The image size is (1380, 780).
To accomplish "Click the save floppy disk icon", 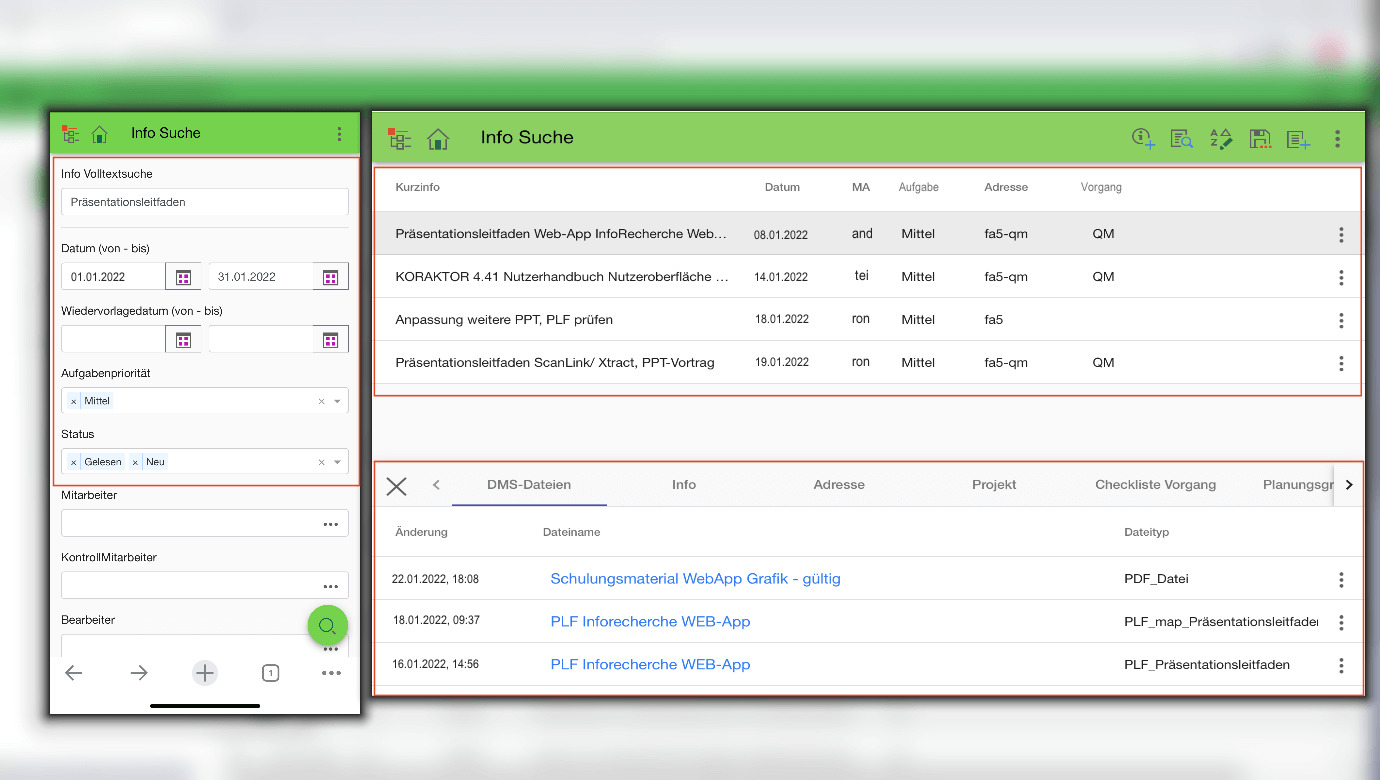I will point(1260,139).
